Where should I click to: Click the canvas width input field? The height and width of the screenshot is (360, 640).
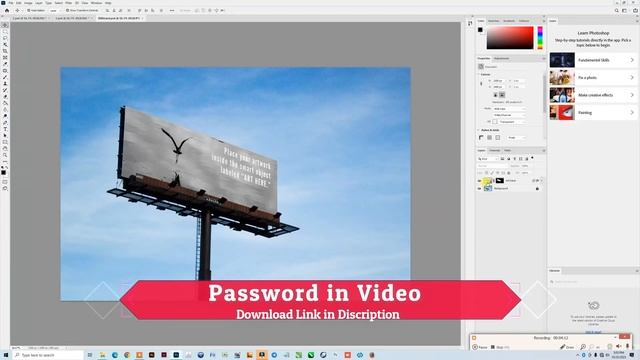click(x=498, y=81)
